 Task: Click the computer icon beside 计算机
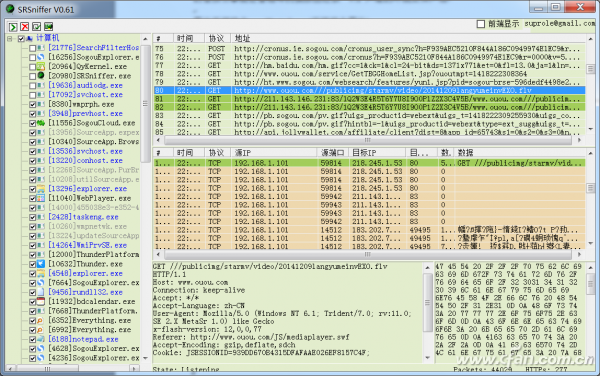coord(29,38)
